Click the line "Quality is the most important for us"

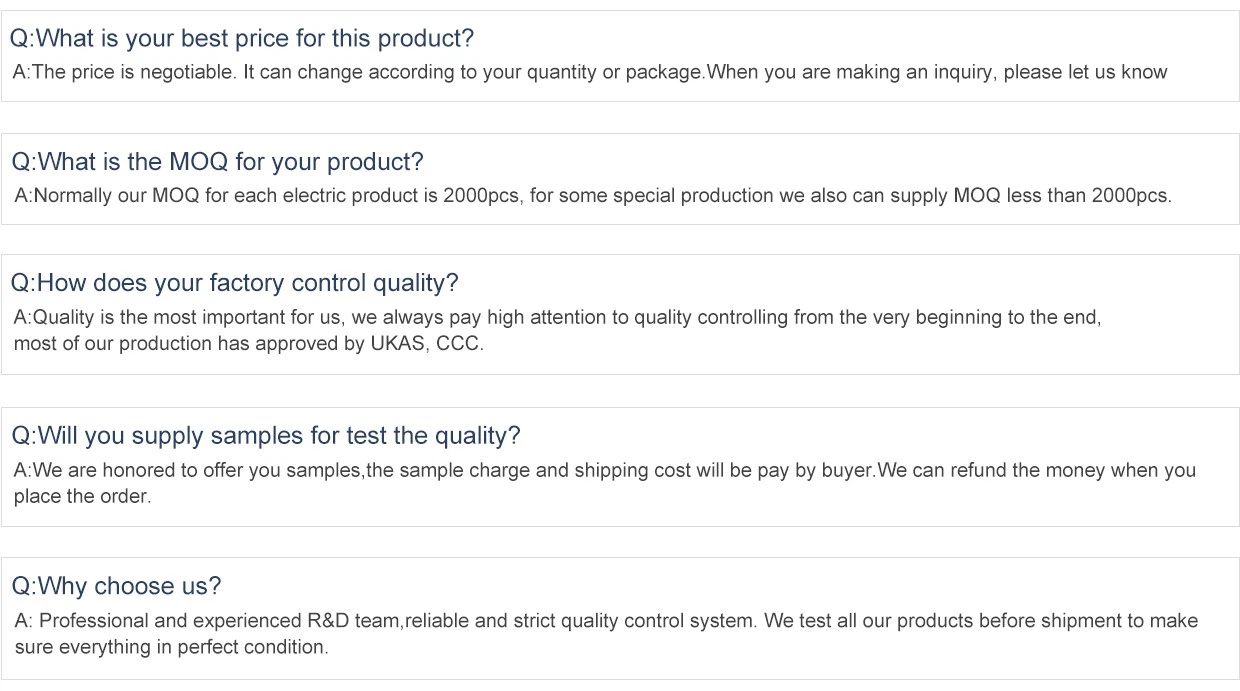pyautogui.click(x=557, y=317)
